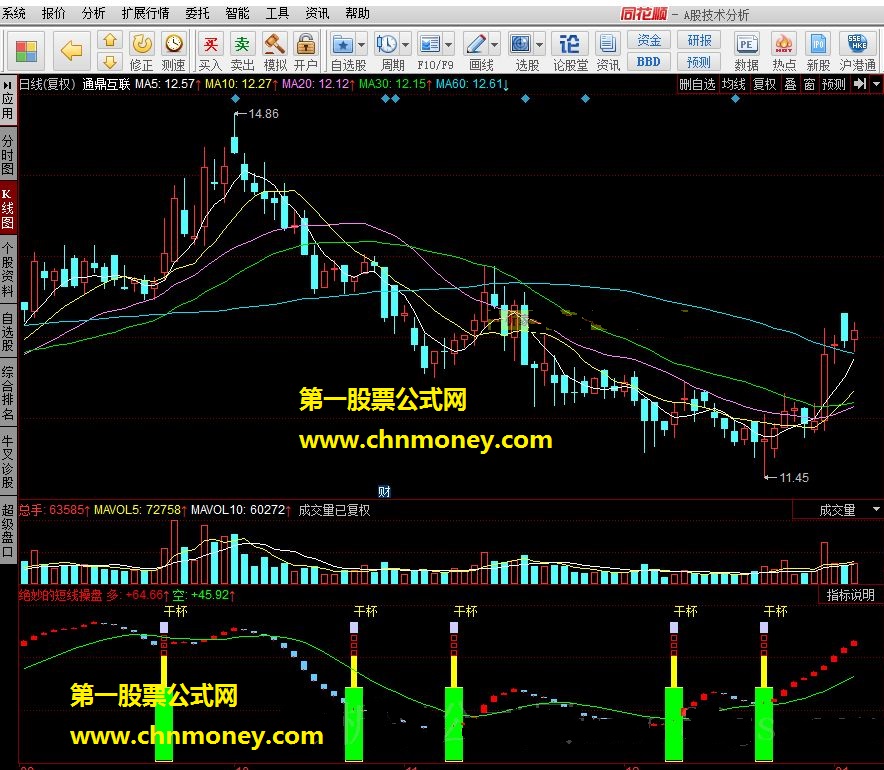
Task: Switch to the 个股资料 sidebar tab
Action: (x=7, y=269)
